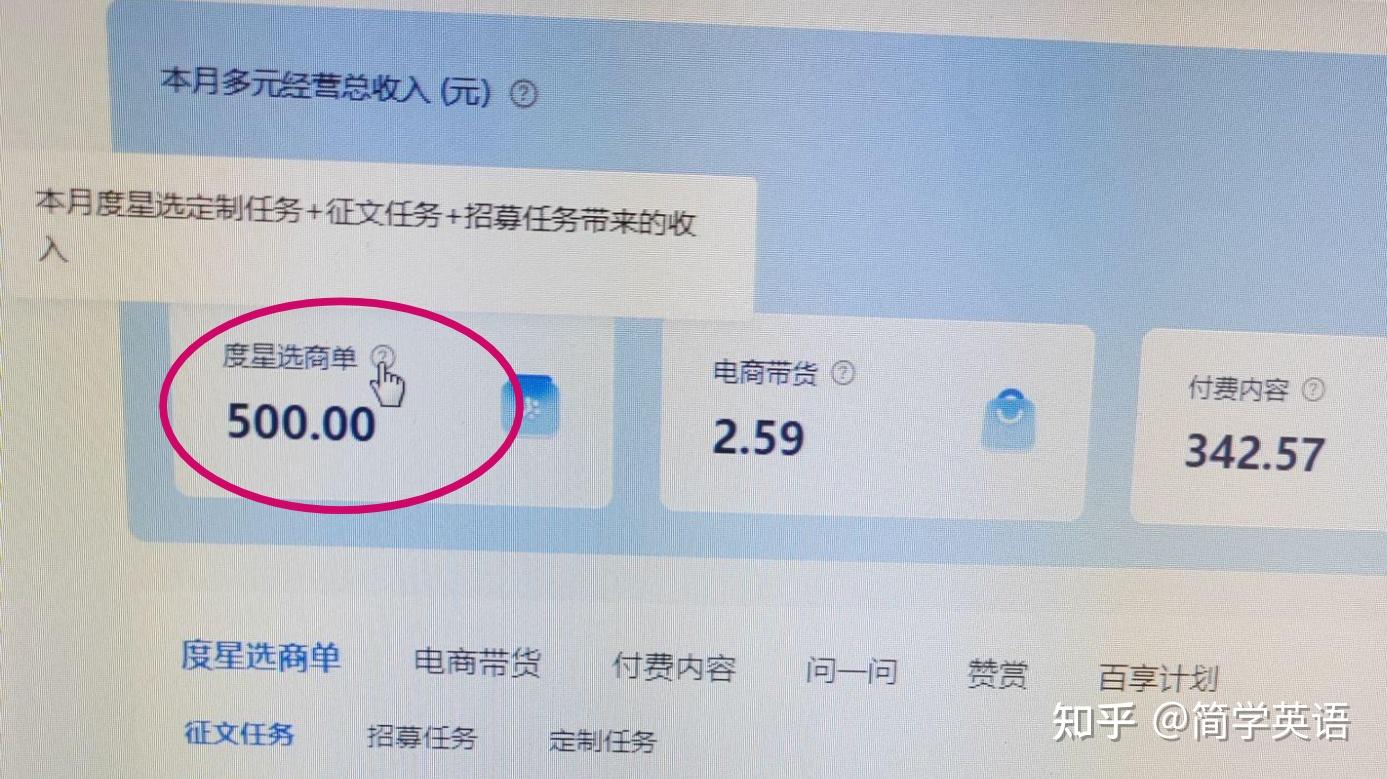Switch to the 电商带货 tab

click(477, 662)
